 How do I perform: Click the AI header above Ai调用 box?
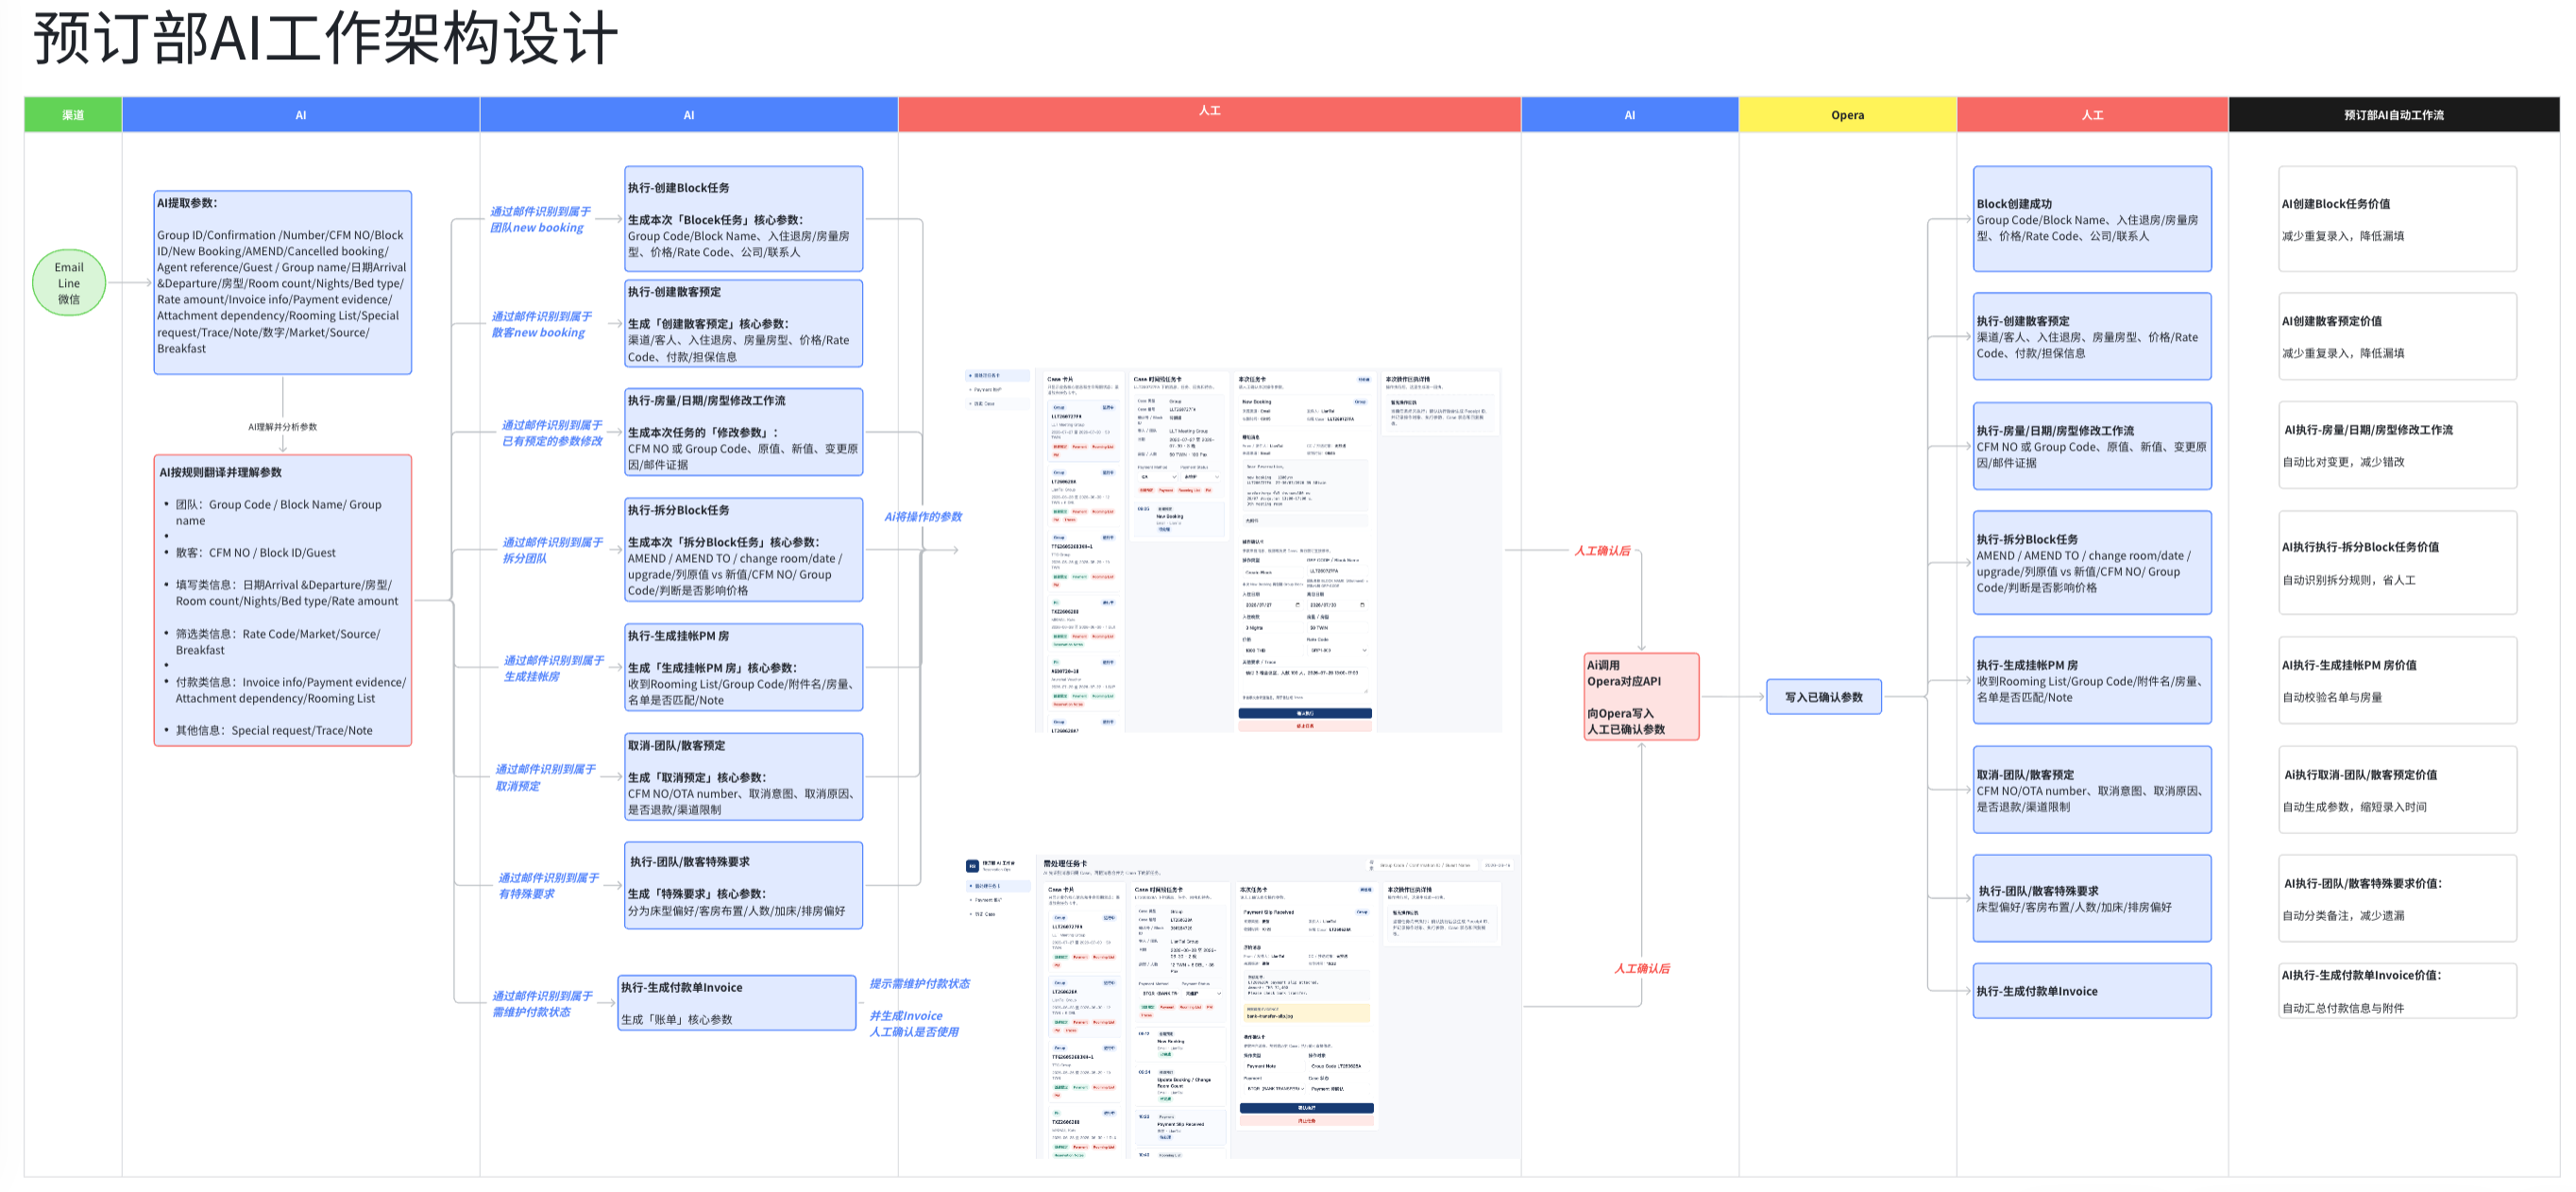click(1630, 115)
